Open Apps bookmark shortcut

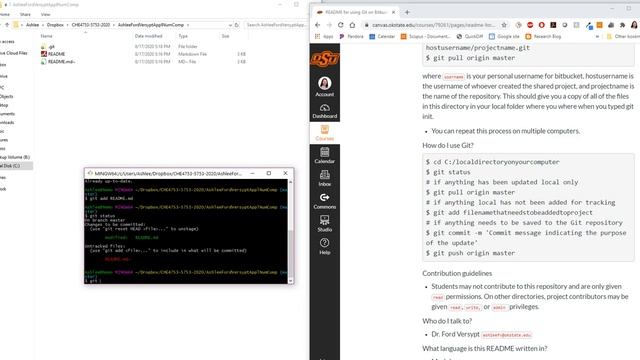(324, 36)
